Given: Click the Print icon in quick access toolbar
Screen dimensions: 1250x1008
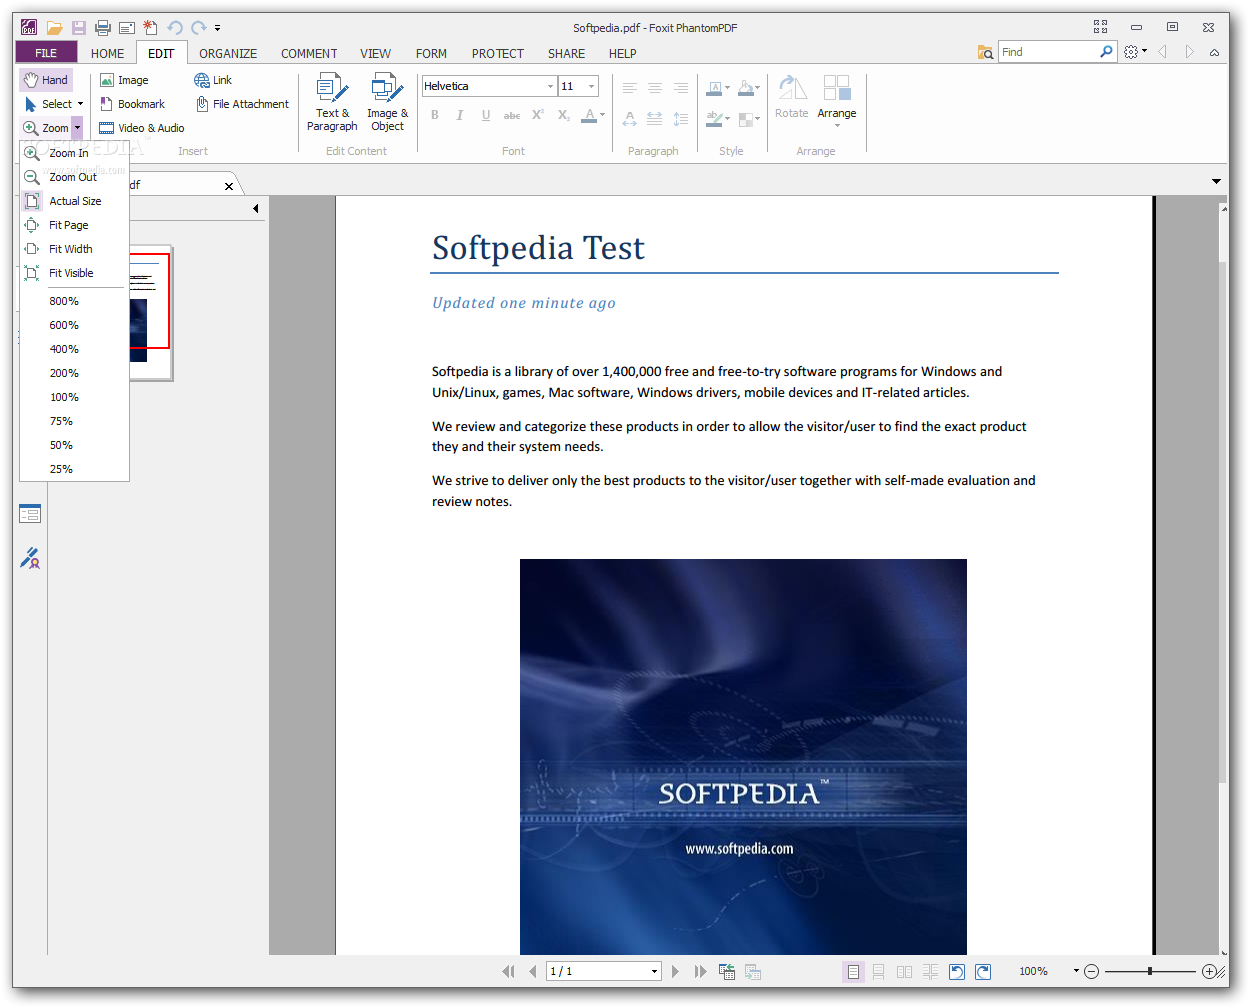Looking at the screenshot, I should point(102,28).
